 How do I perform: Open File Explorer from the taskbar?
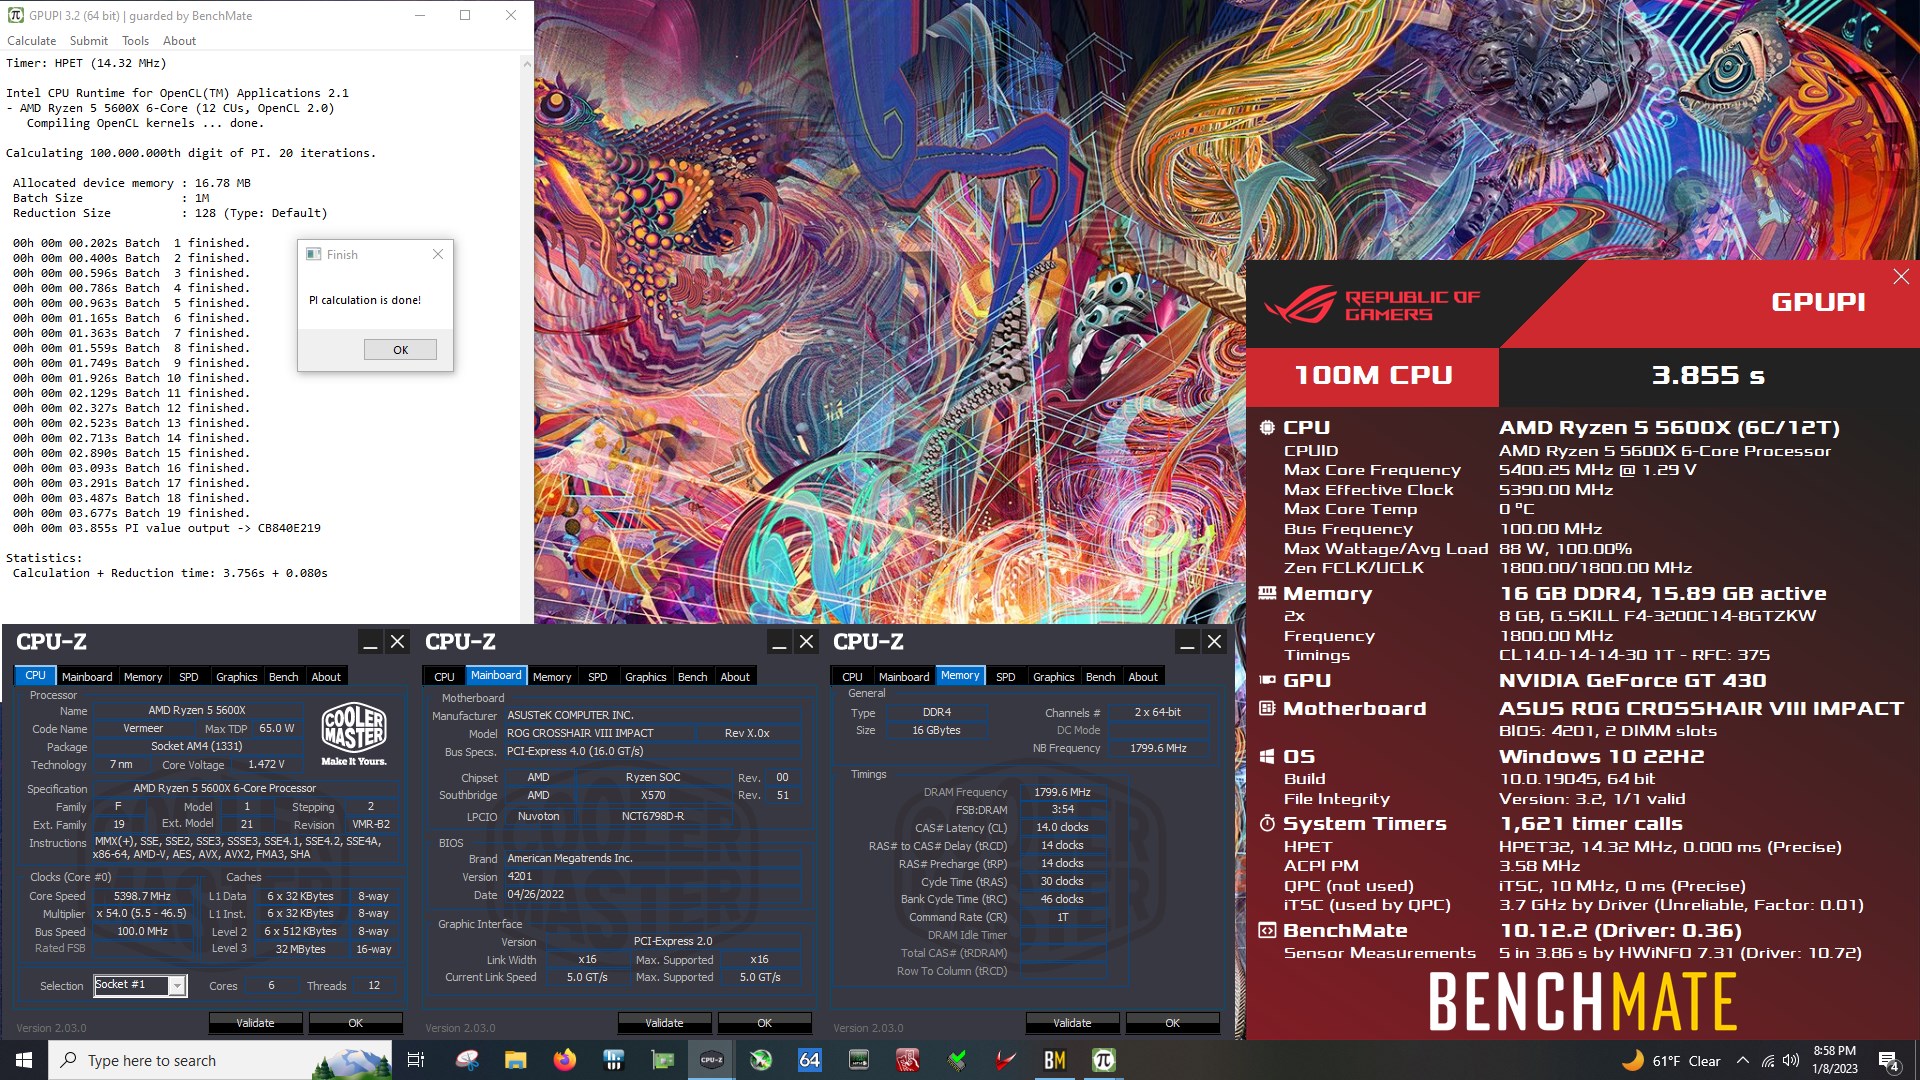click(516, 1060)
